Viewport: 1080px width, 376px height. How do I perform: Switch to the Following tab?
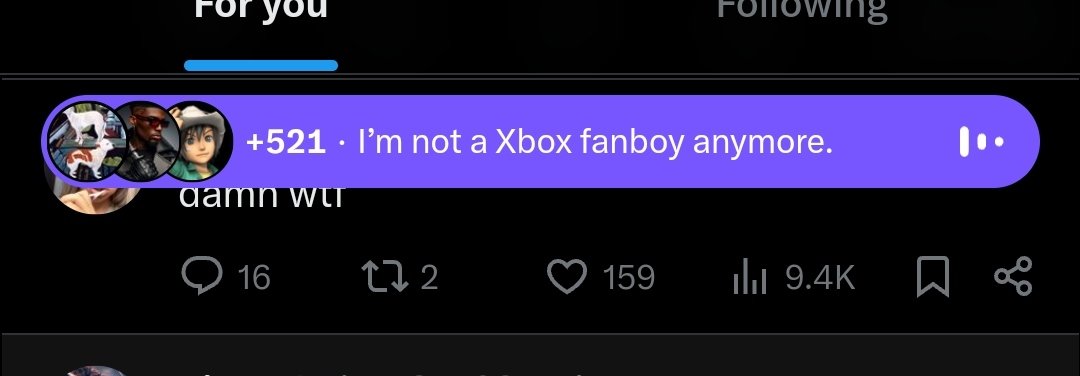(x=802, y=10)
